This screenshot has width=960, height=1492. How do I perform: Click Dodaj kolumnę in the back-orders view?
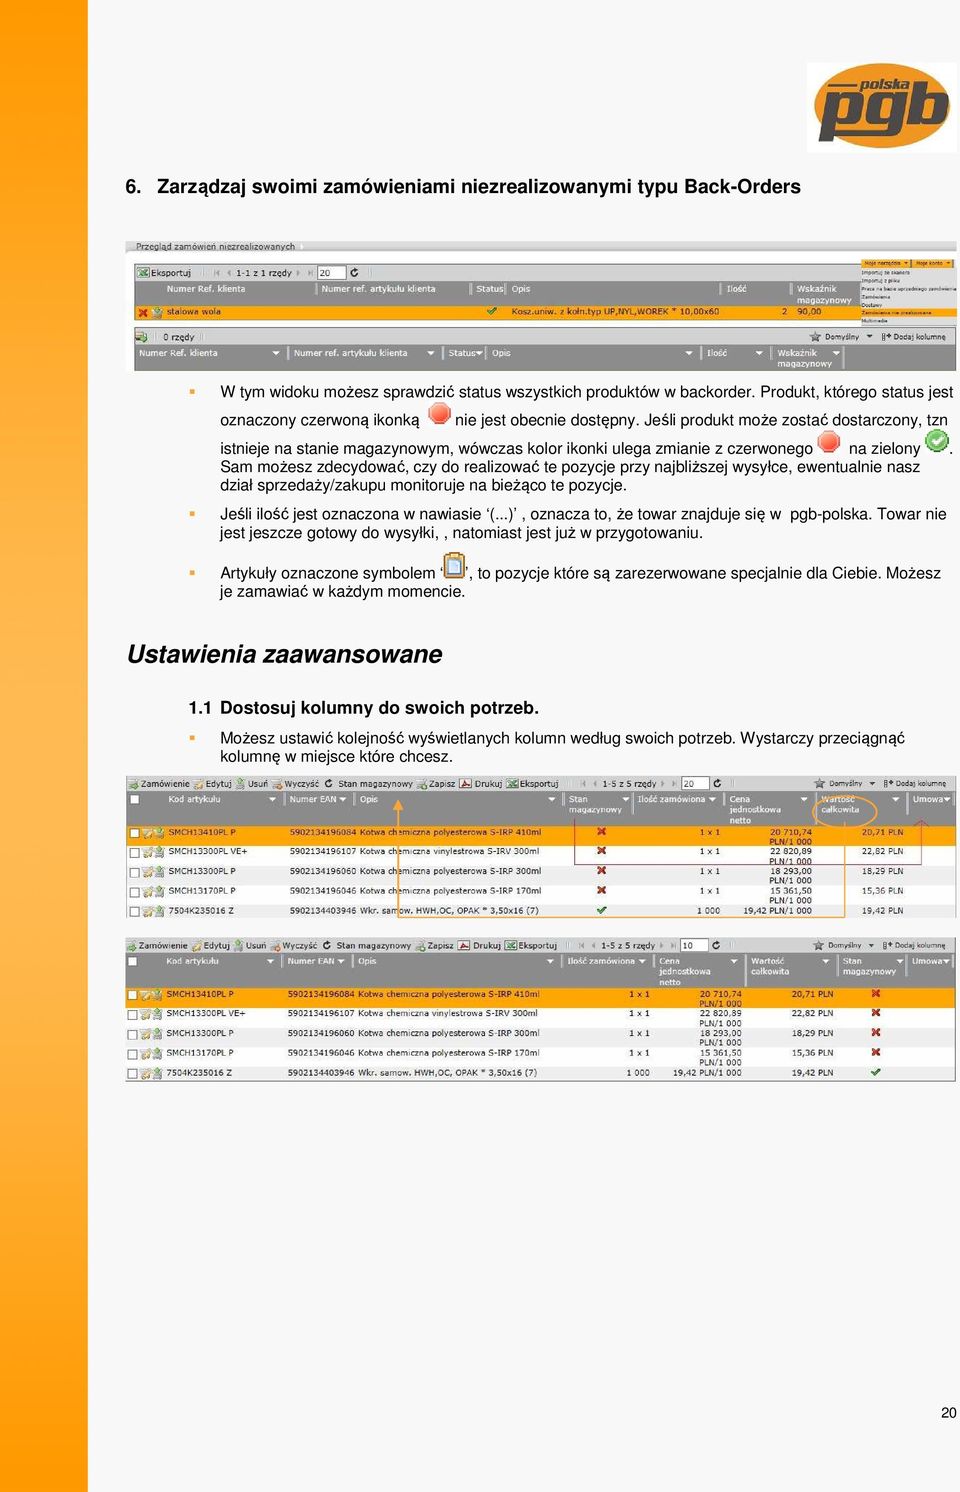(914, 337)
